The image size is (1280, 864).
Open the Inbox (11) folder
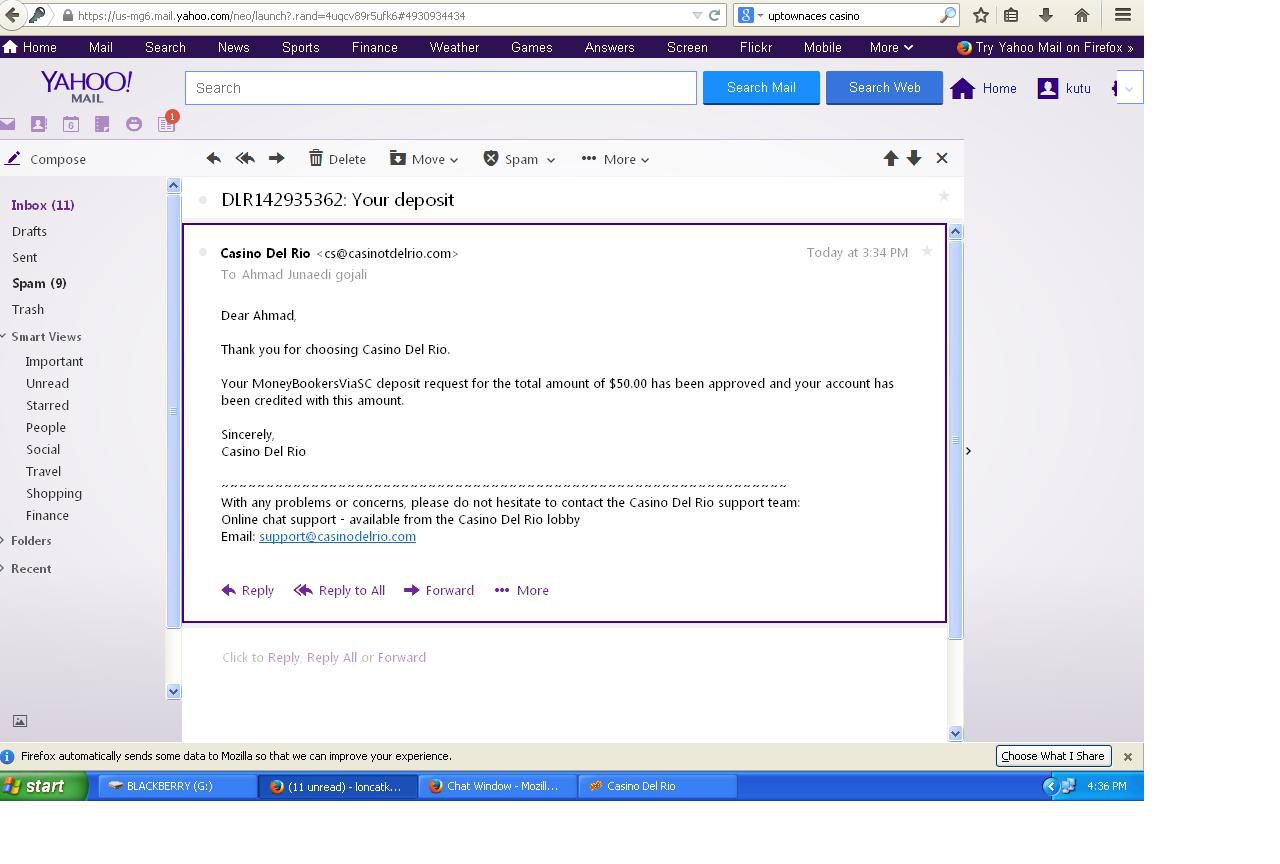coord(43,205)
